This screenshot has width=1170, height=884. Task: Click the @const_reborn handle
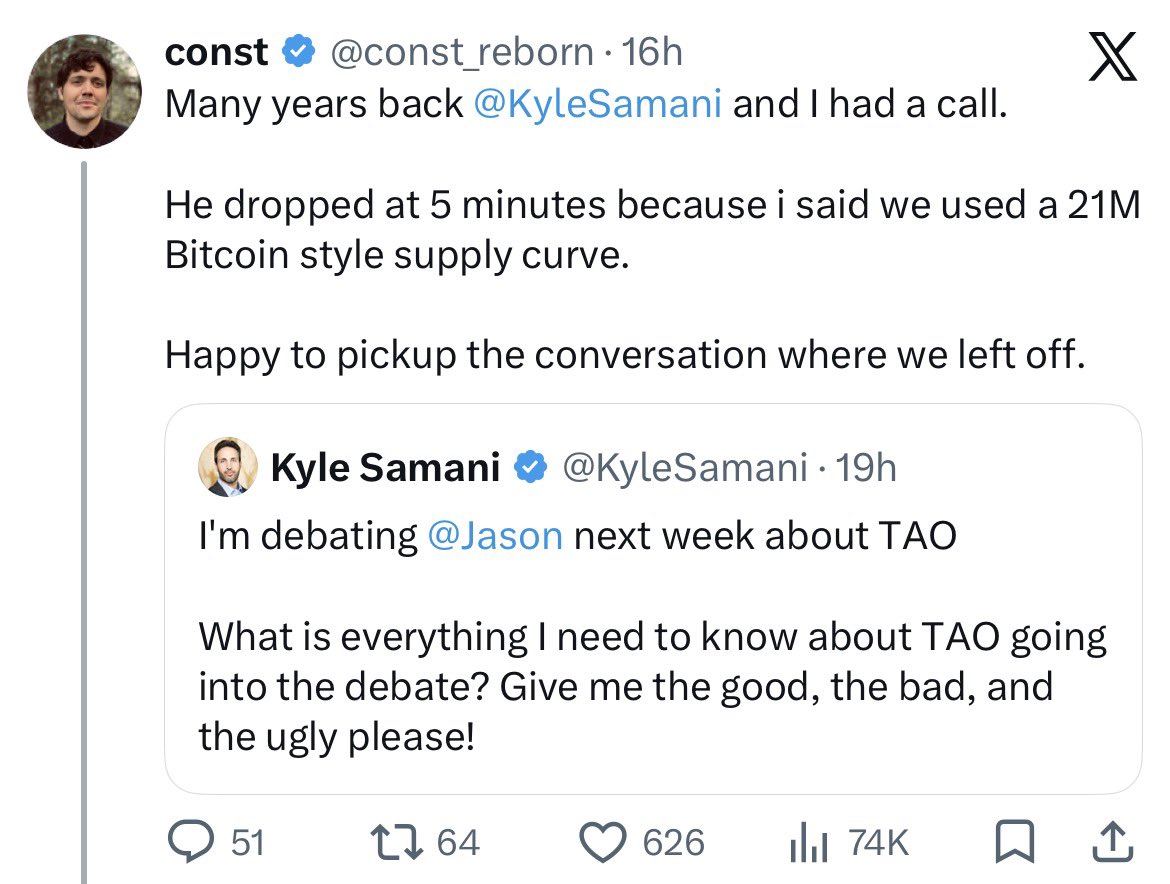click(x=460, y=52)
